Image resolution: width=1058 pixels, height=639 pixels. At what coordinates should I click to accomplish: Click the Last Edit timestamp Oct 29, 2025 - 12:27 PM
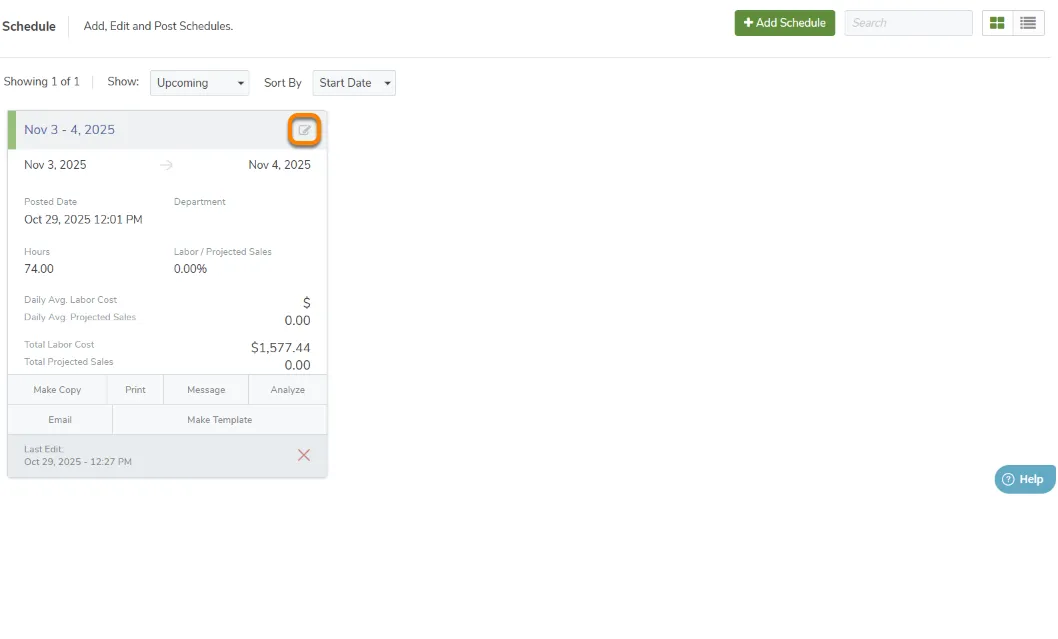click(78, 462)
